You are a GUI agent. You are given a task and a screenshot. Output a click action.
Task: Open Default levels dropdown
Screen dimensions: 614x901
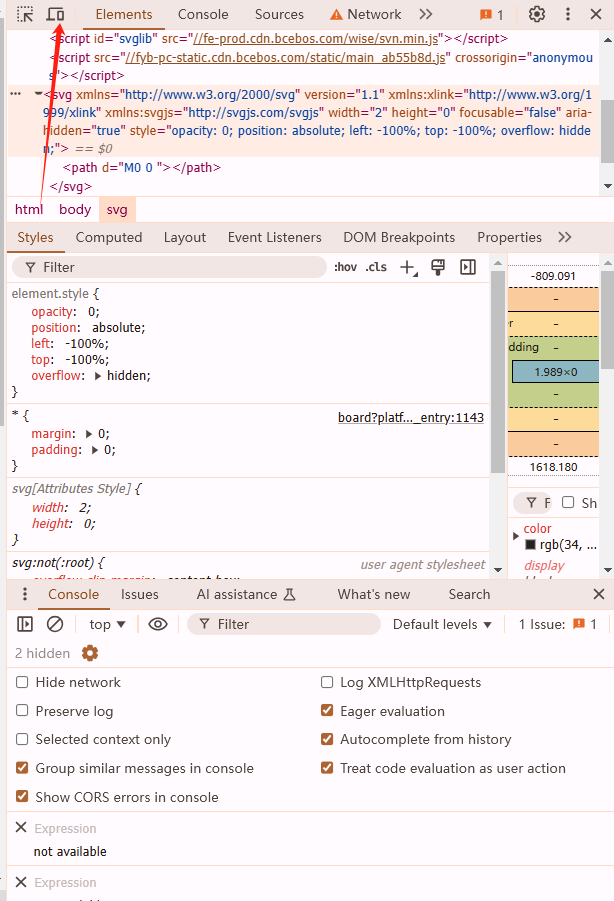[442, 624]
